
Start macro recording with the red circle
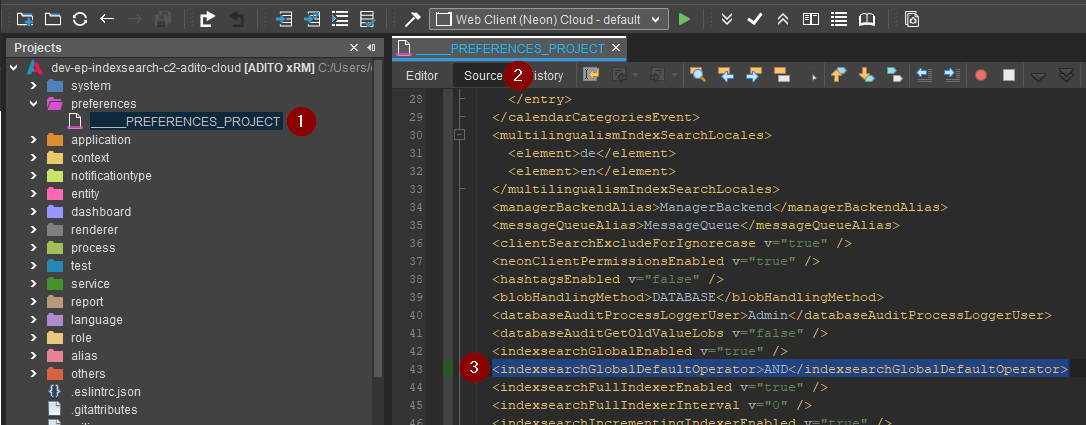point(981,75)
